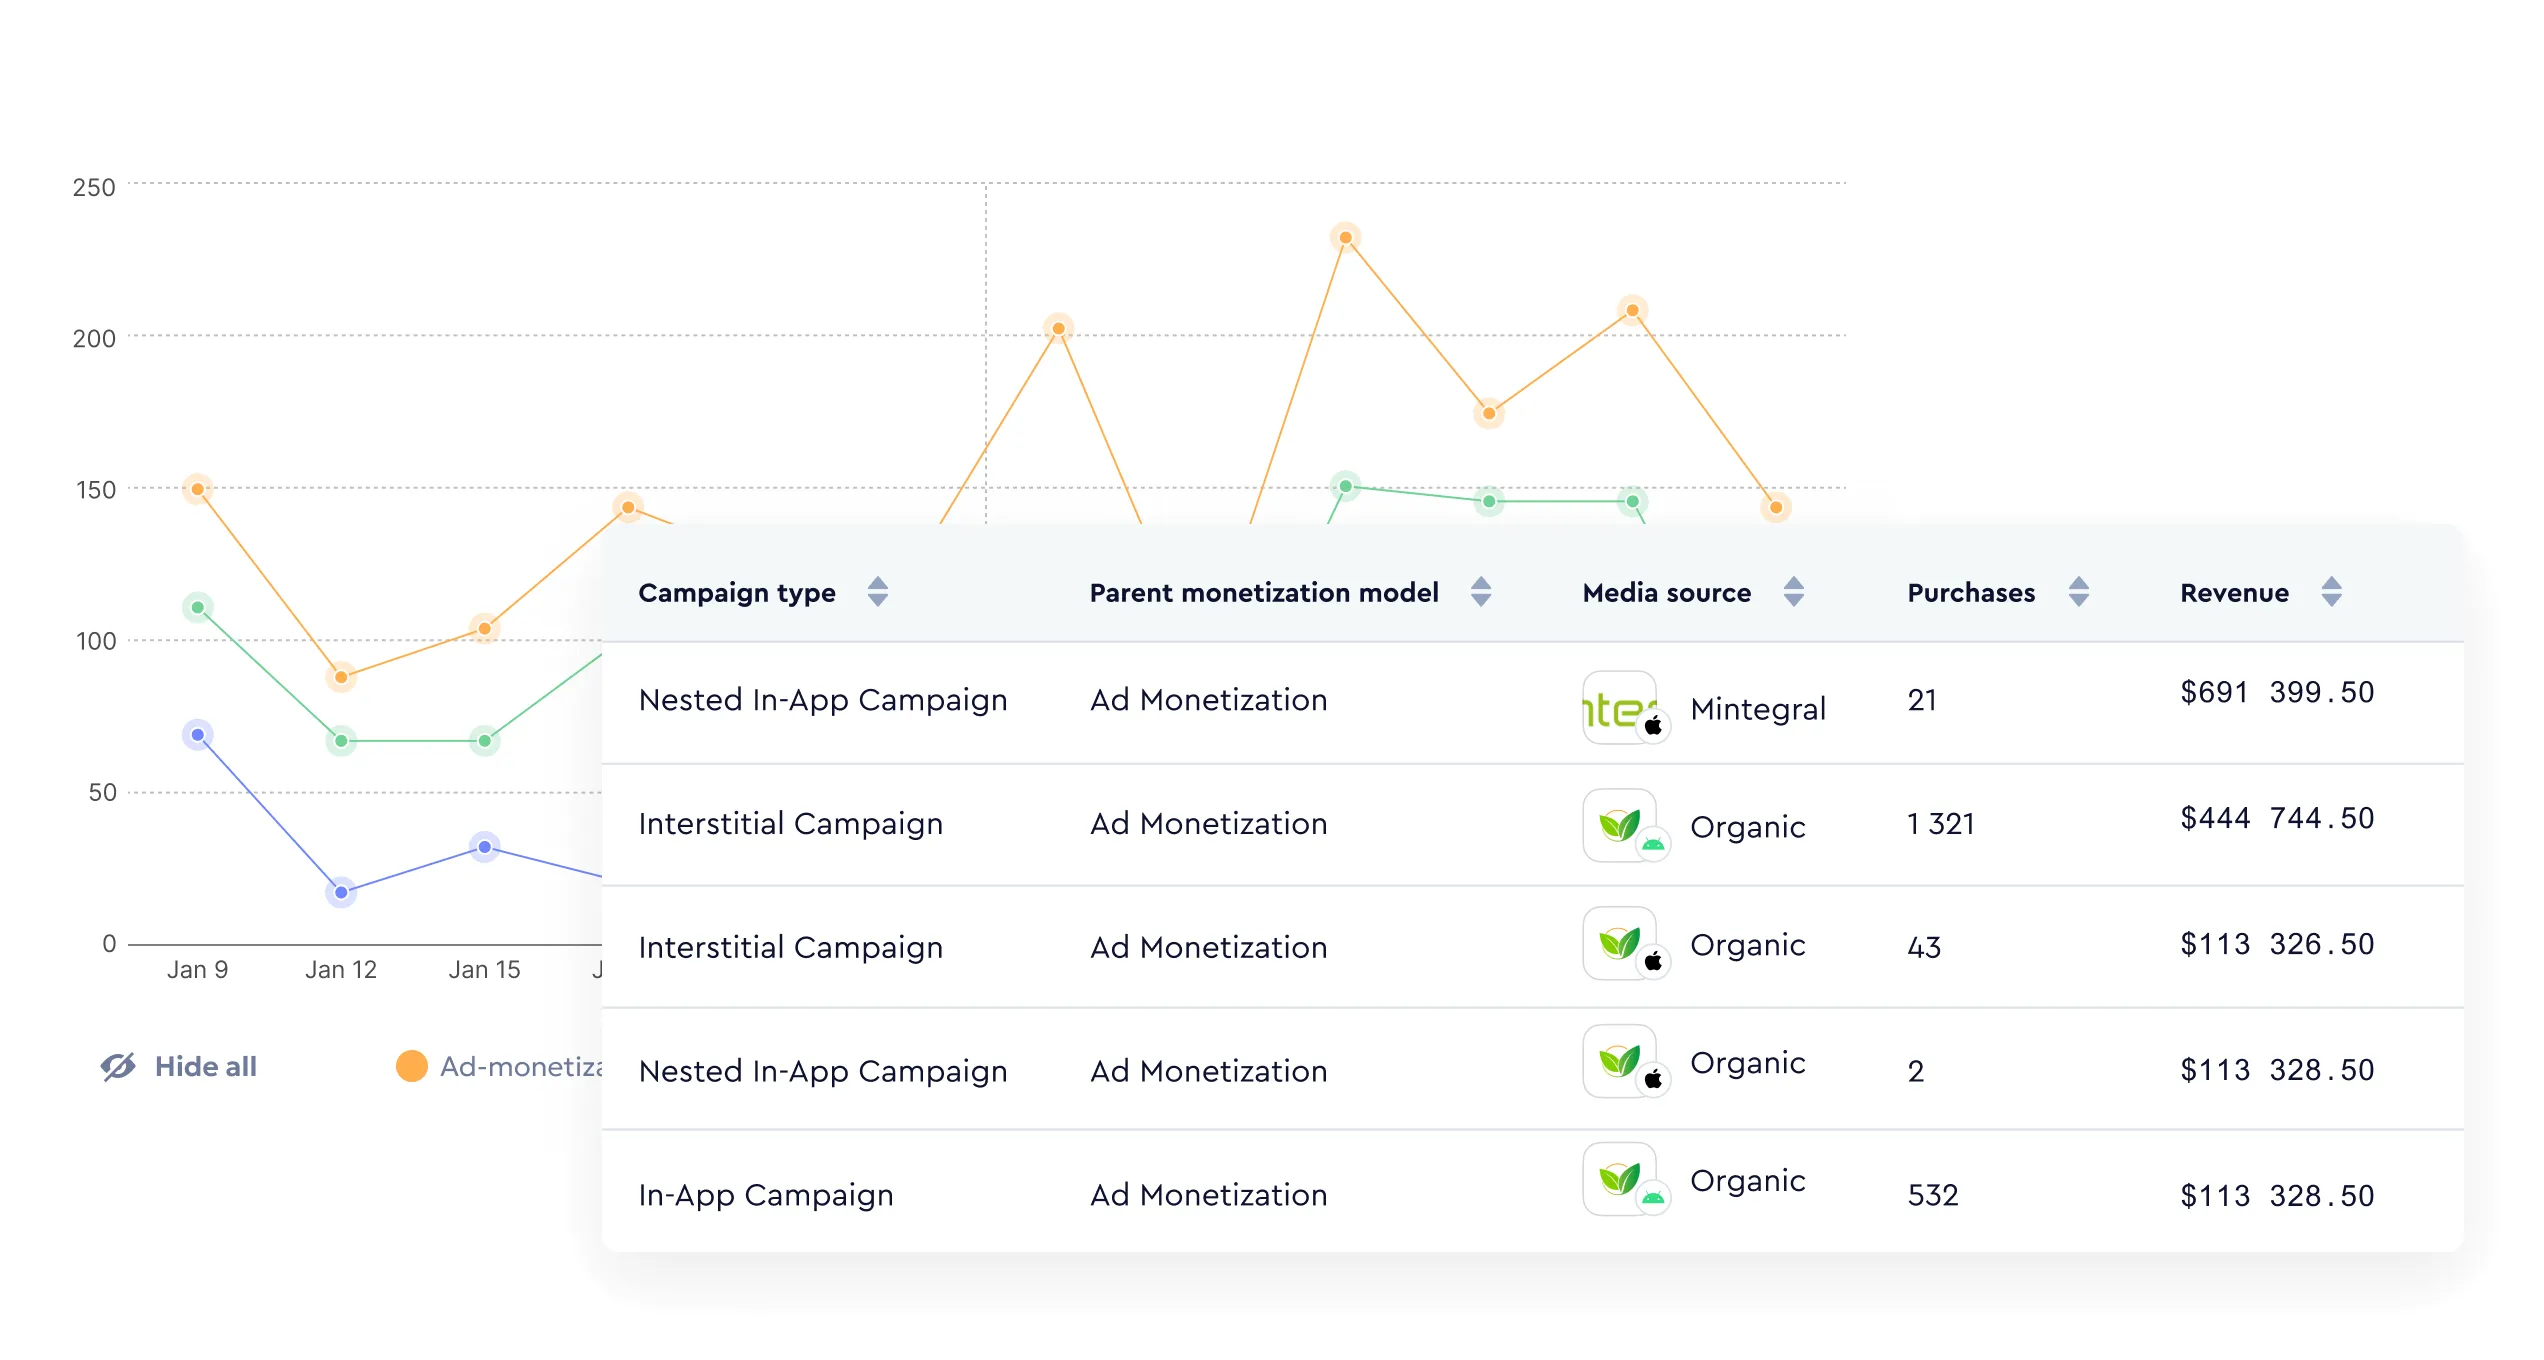Image resolution: width=2544 pixels, height=1360 pixels.
Task: Sort by Purchases column arrows
Action: pos(2078,592)
